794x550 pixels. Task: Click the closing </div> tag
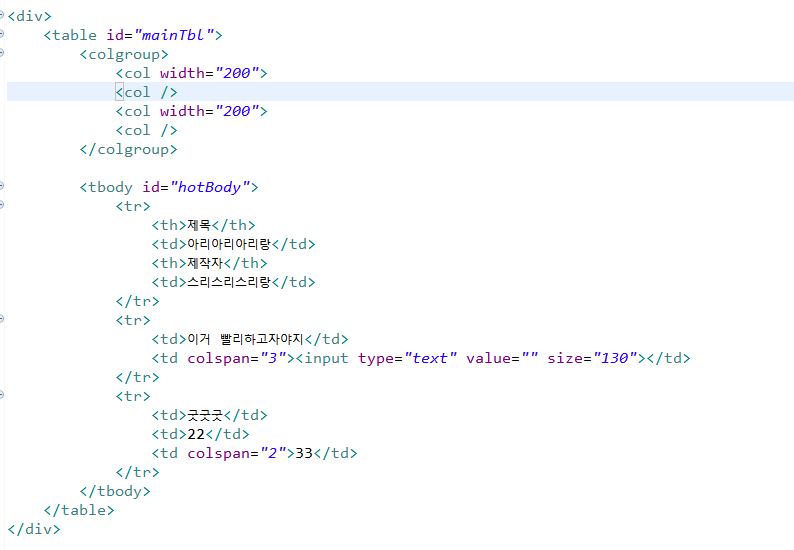pos(34,529)
